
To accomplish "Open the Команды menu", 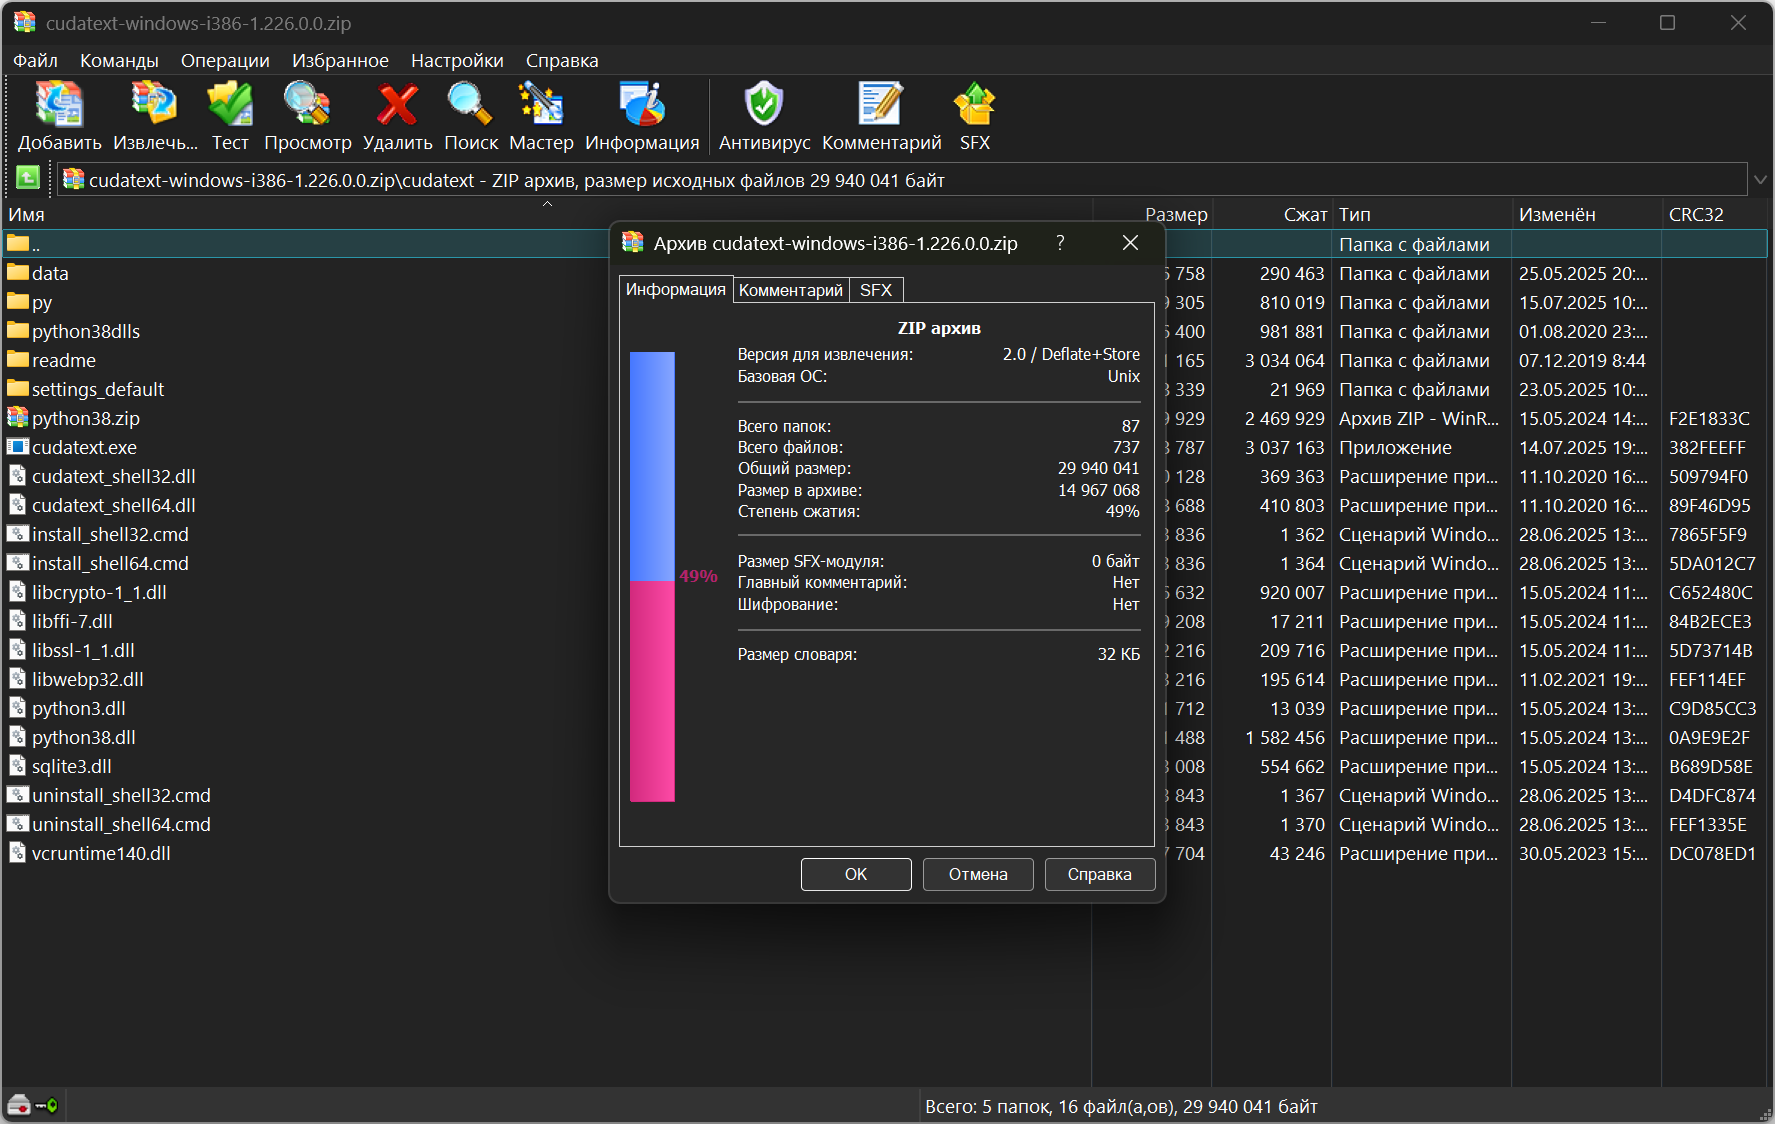I will click(x=119, y=60).
